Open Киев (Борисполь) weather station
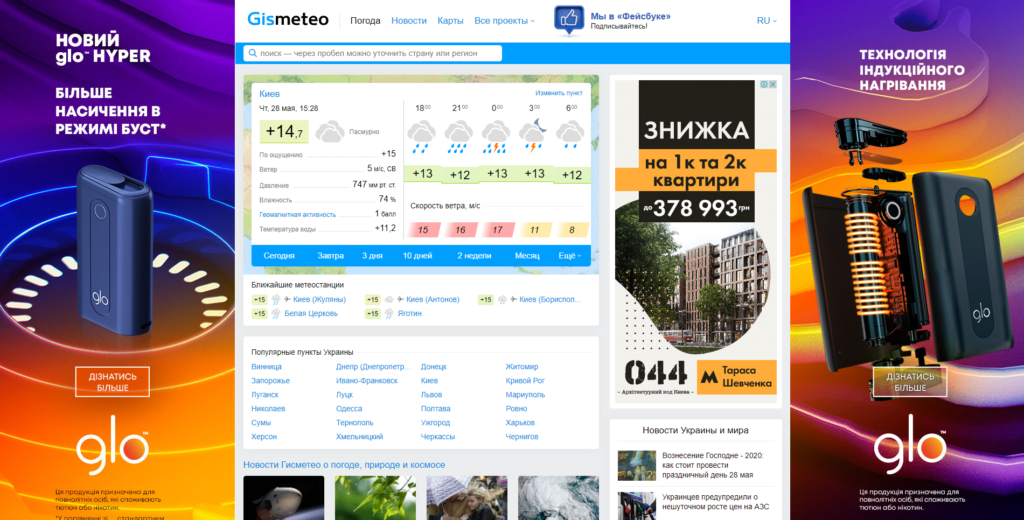Viewport: 1024px width, 520px height. click(550, 299)
